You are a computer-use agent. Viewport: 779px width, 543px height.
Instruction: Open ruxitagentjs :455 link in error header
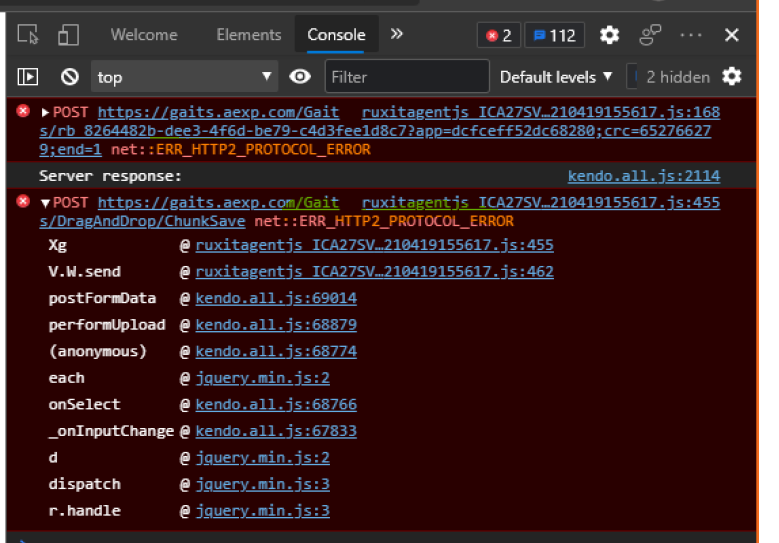[x=541, y=203]
